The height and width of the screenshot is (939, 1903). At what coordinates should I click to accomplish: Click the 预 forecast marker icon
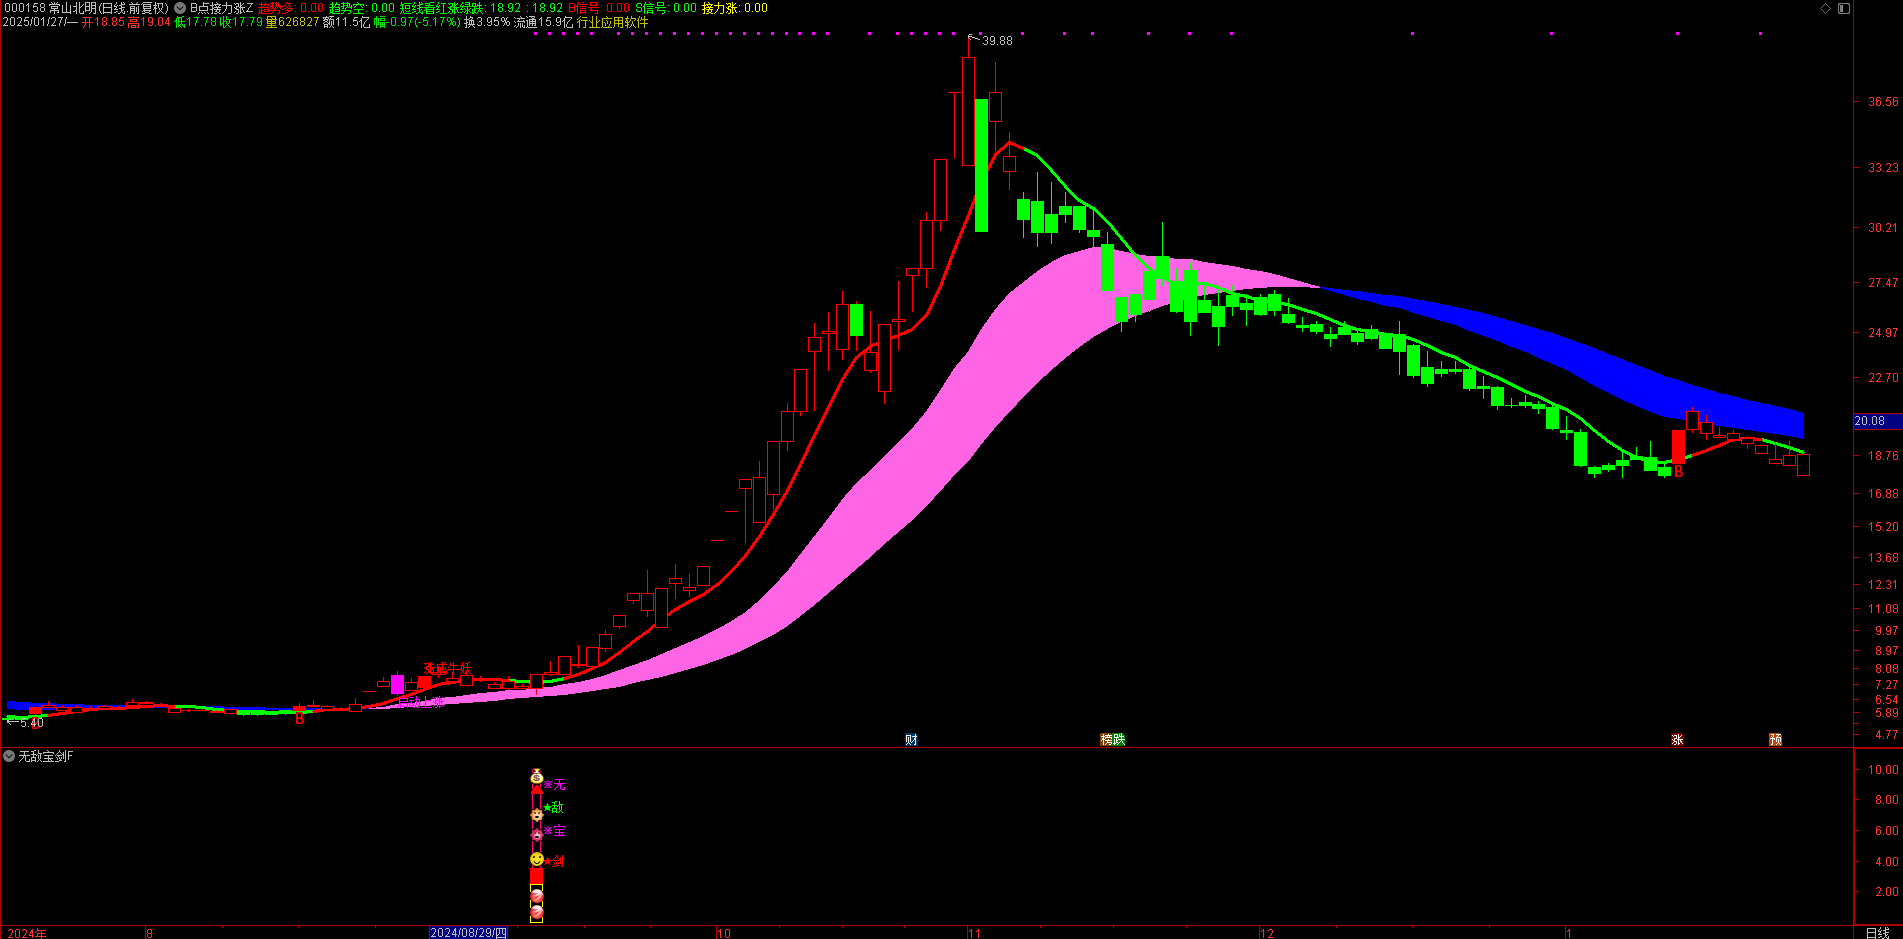click(1775, 740)
